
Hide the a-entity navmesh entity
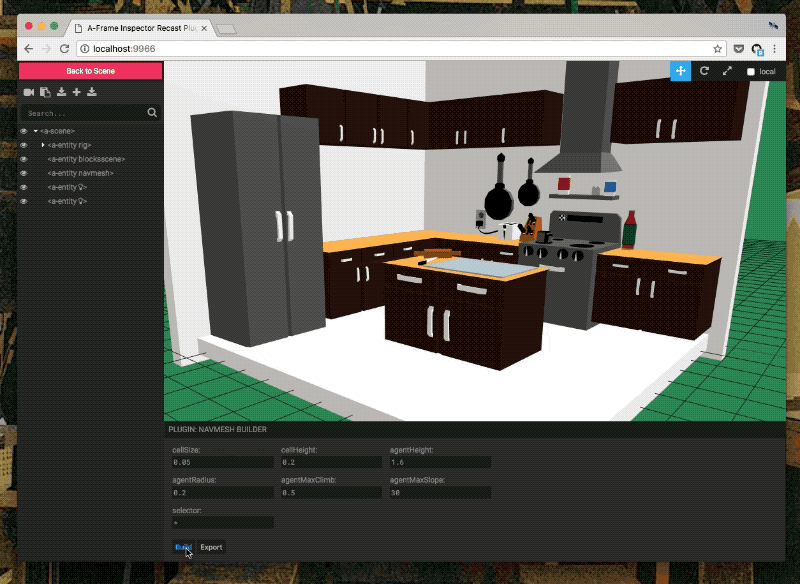pos(23,172)
